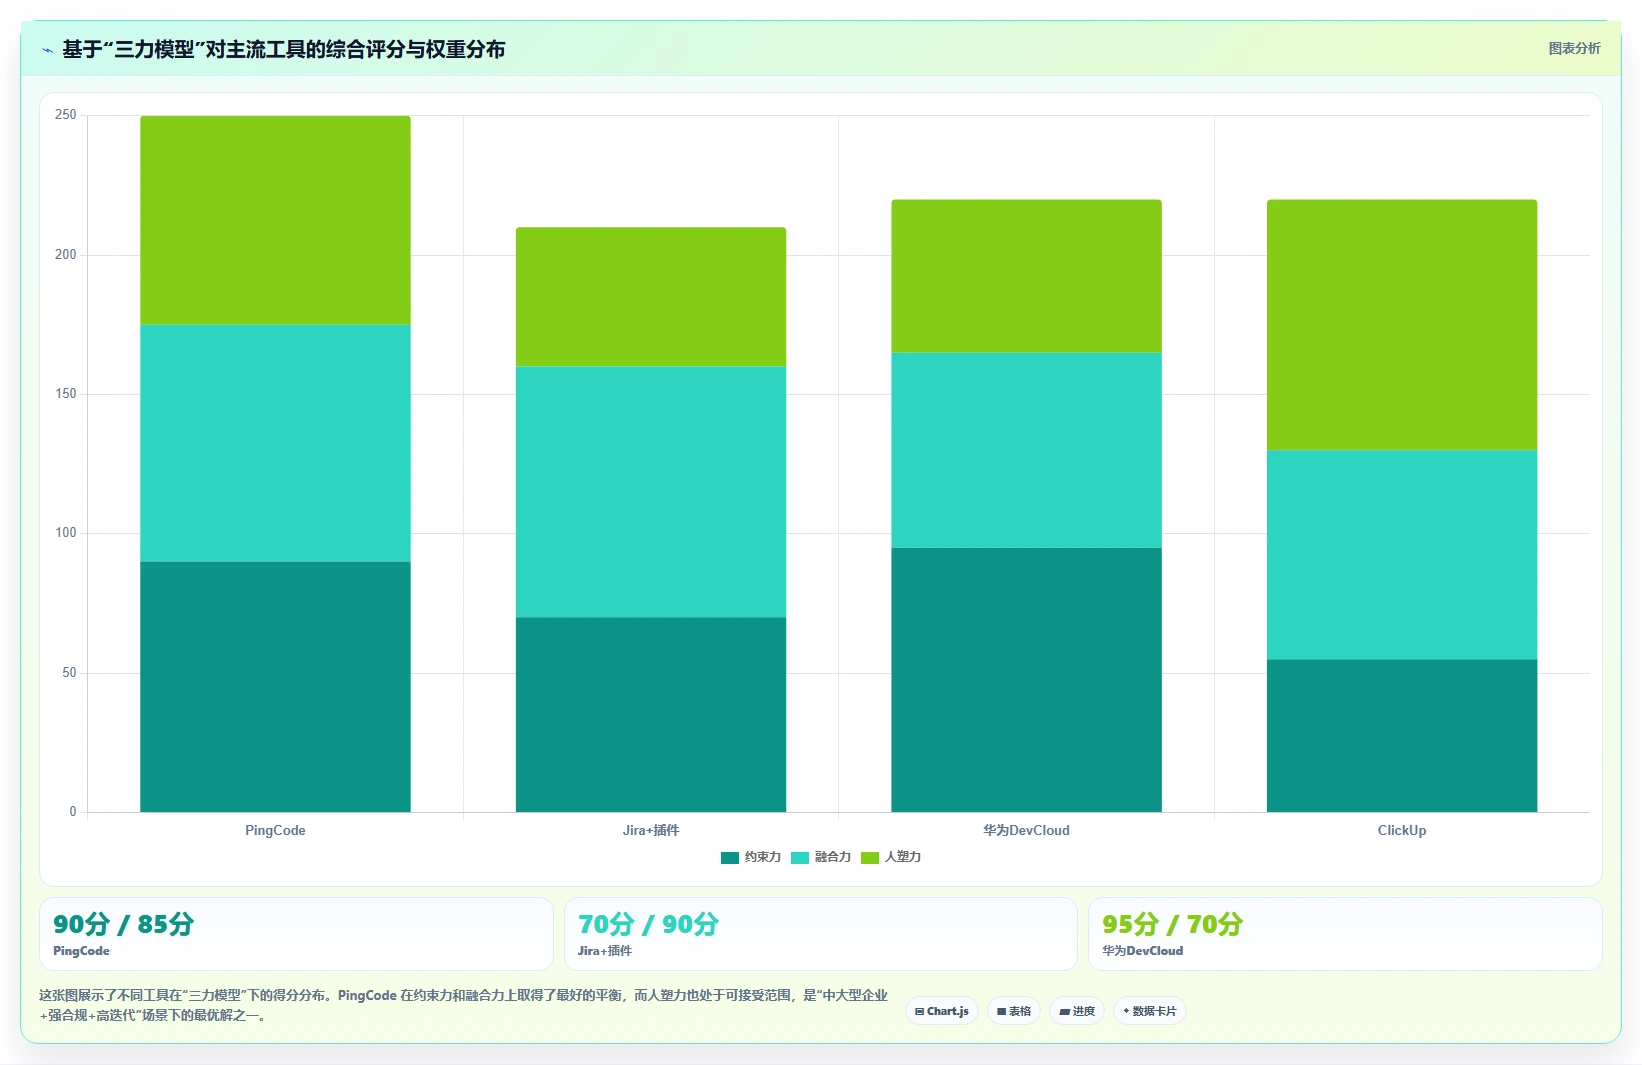1642x1065 pixels.
Task: Click the ClickUp x-axis label
Action: [1402, 830]
